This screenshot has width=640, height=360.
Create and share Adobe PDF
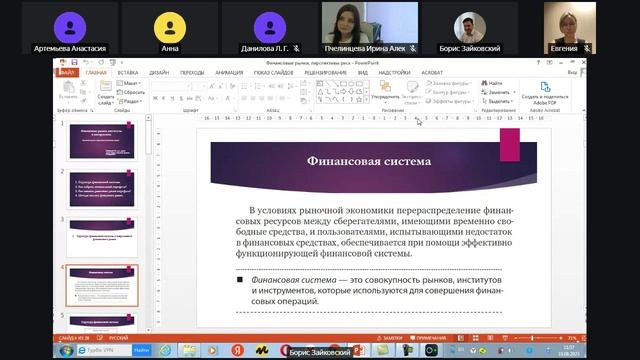coord(545,93)
